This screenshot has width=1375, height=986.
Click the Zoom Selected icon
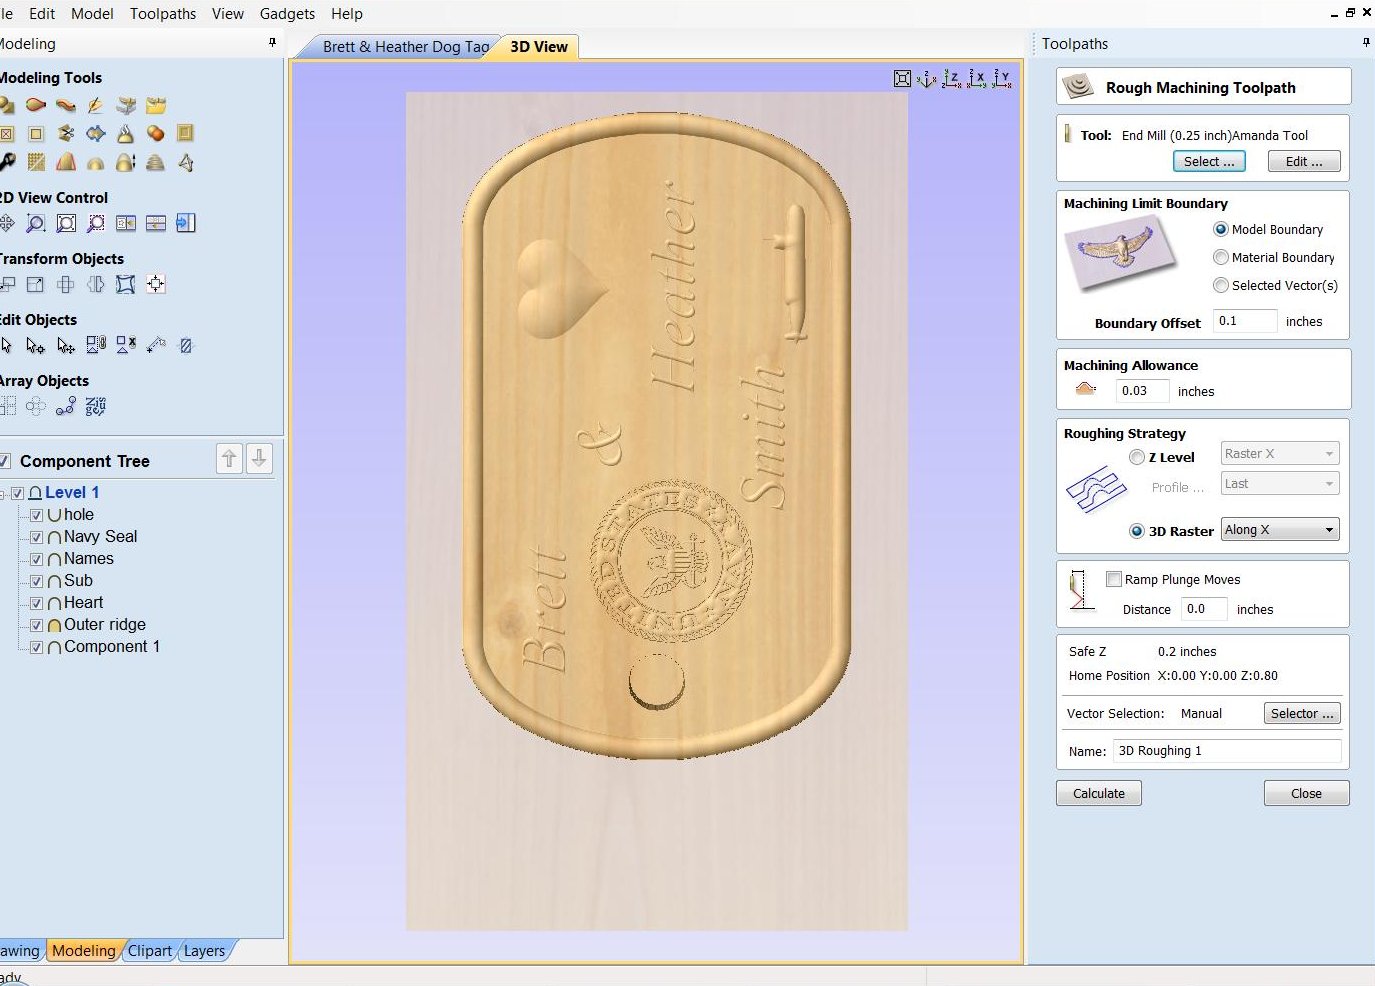[96, 223]
